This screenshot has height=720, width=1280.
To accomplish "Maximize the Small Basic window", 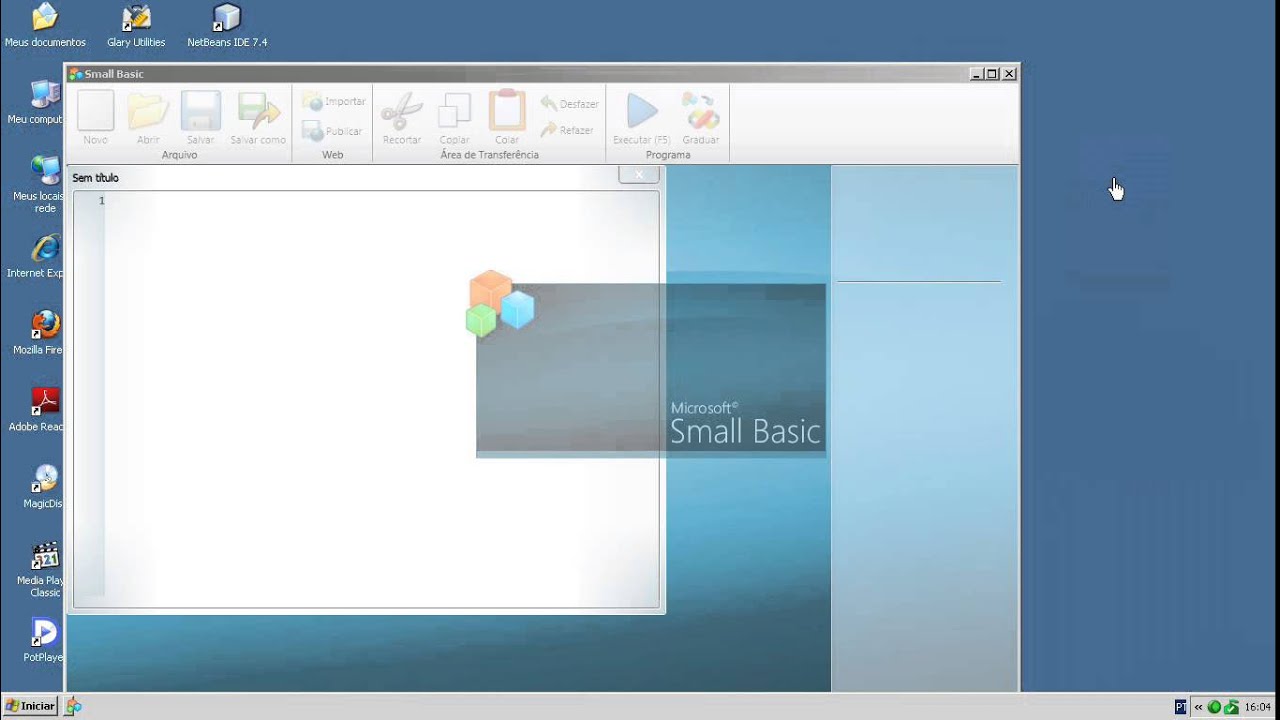I will coord(992,74).
